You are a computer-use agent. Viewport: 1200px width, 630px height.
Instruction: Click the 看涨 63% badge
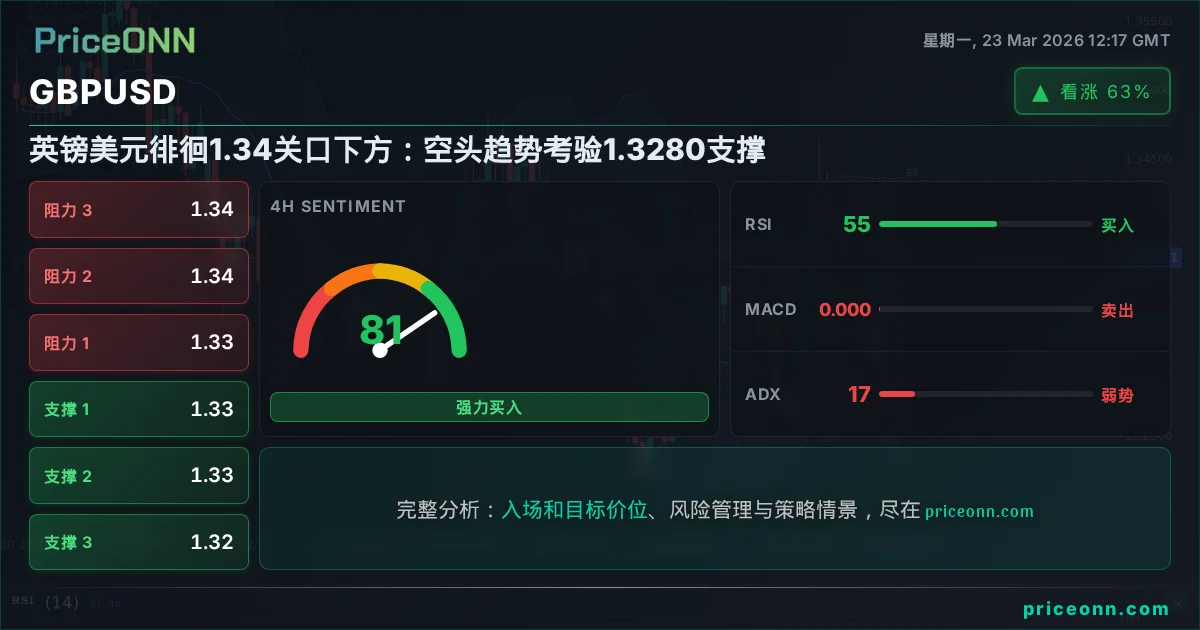(x=1092, y=92)
